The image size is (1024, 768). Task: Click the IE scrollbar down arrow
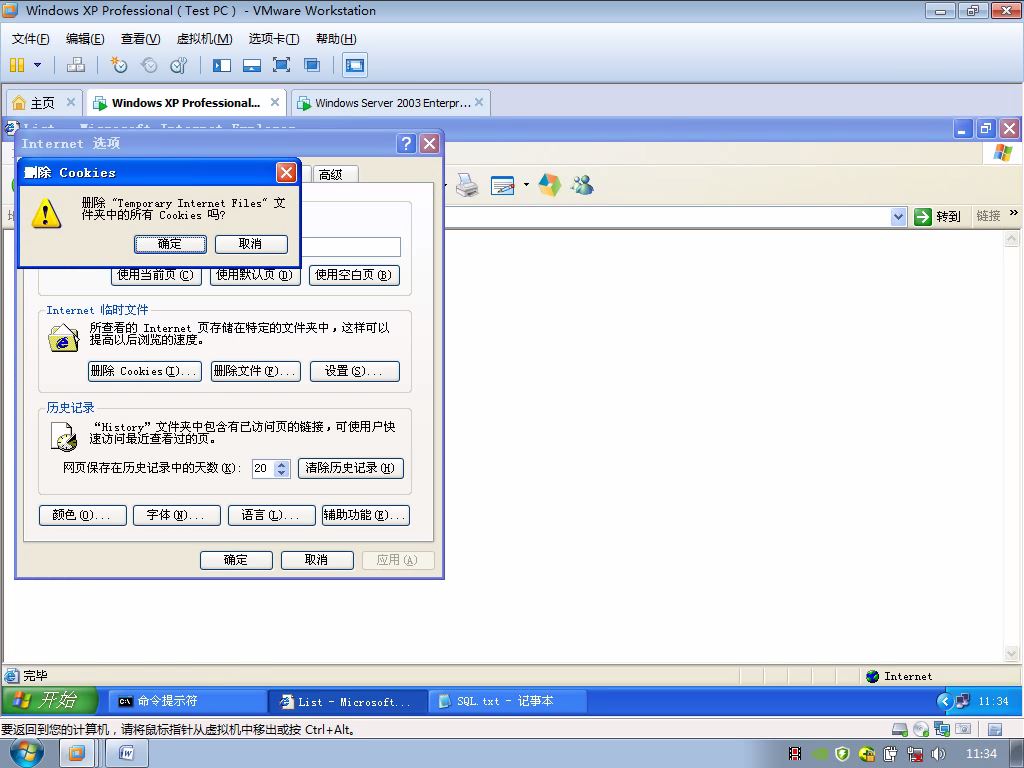[x=1011, y=653]
